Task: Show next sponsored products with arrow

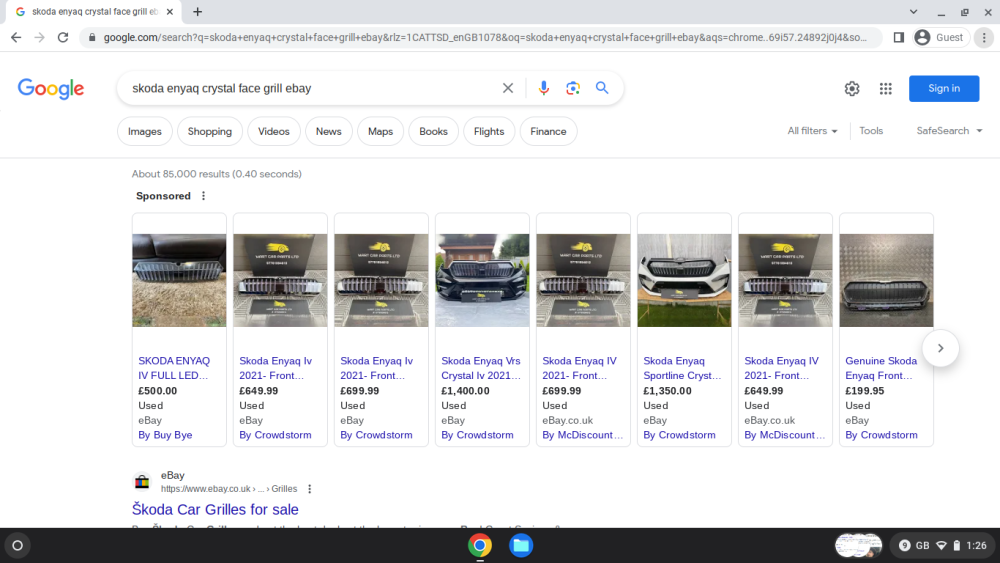Action: (940, 348)
